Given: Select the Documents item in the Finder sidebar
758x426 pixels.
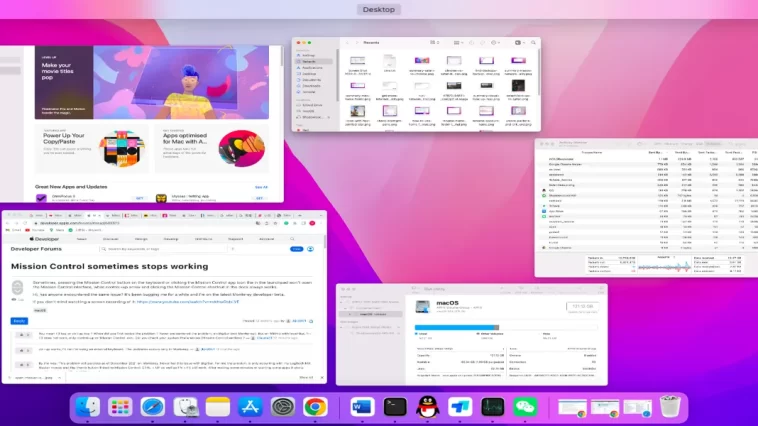Looking at the screenshot, I should coord(311,80).
